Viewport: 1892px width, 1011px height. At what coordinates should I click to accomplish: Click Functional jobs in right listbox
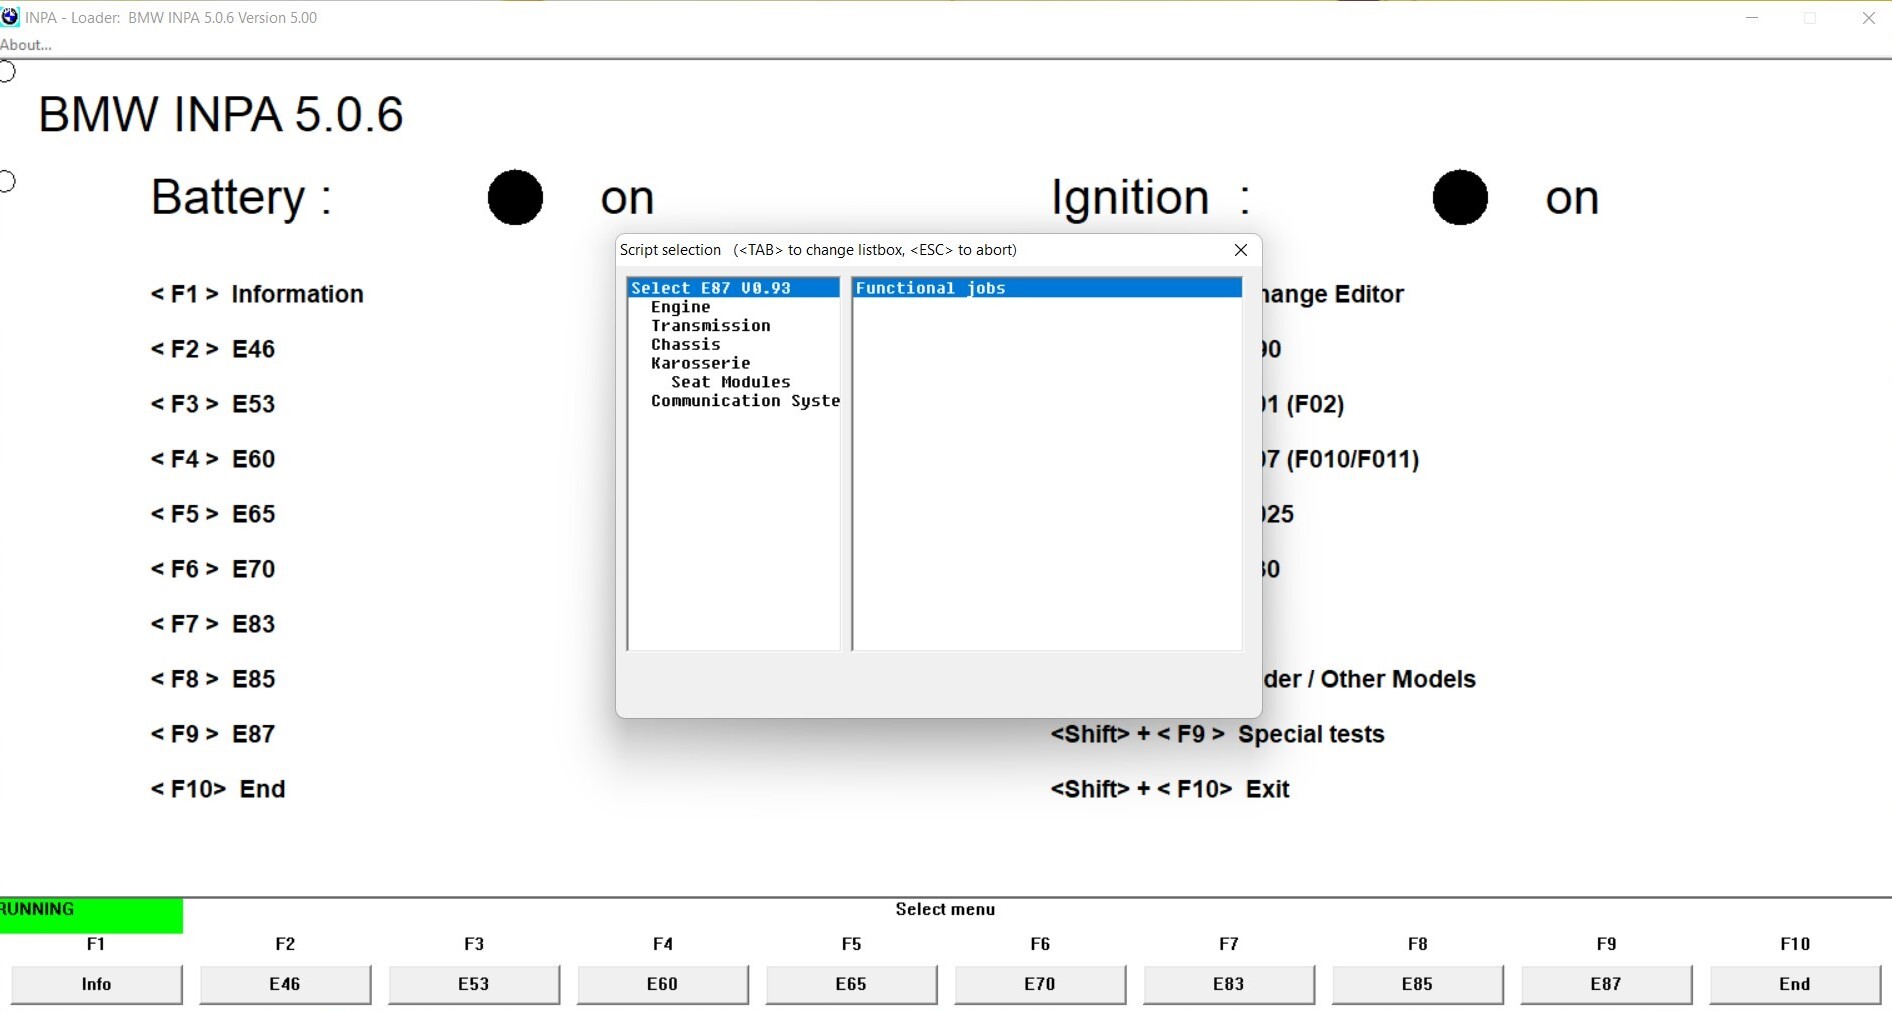click(x=931, y=288)
